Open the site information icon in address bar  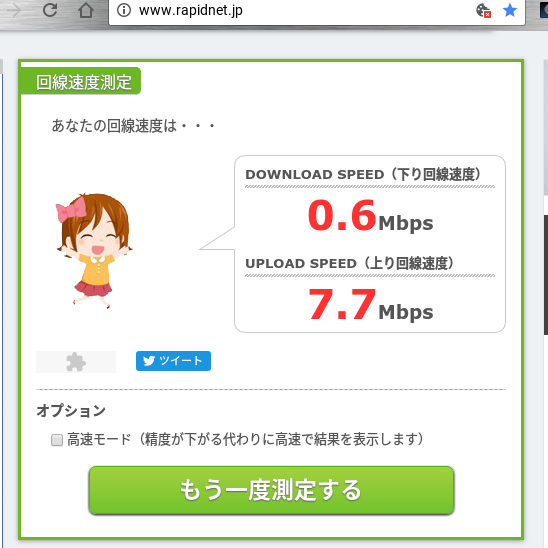tap(124, 10)
